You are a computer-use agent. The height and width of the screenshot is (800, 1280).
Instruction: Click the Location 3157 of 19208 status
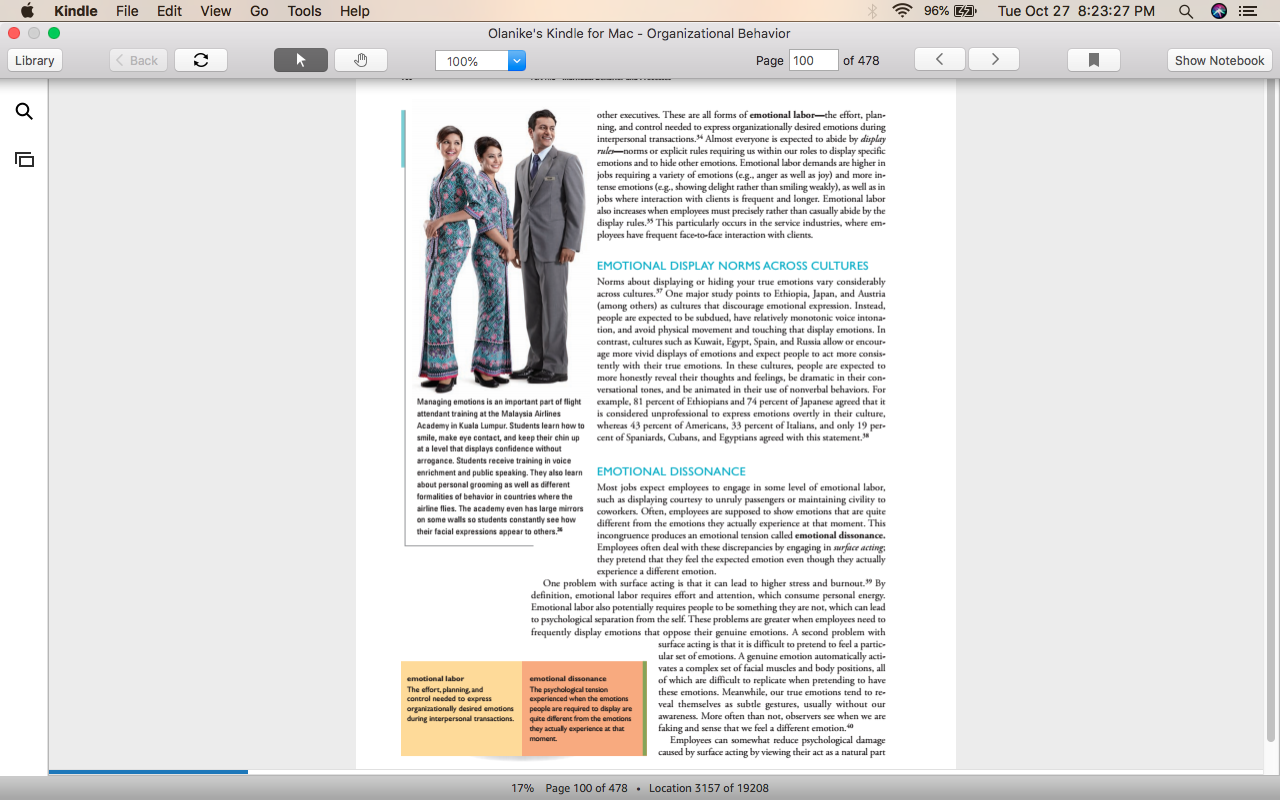(x=709, y=788)
